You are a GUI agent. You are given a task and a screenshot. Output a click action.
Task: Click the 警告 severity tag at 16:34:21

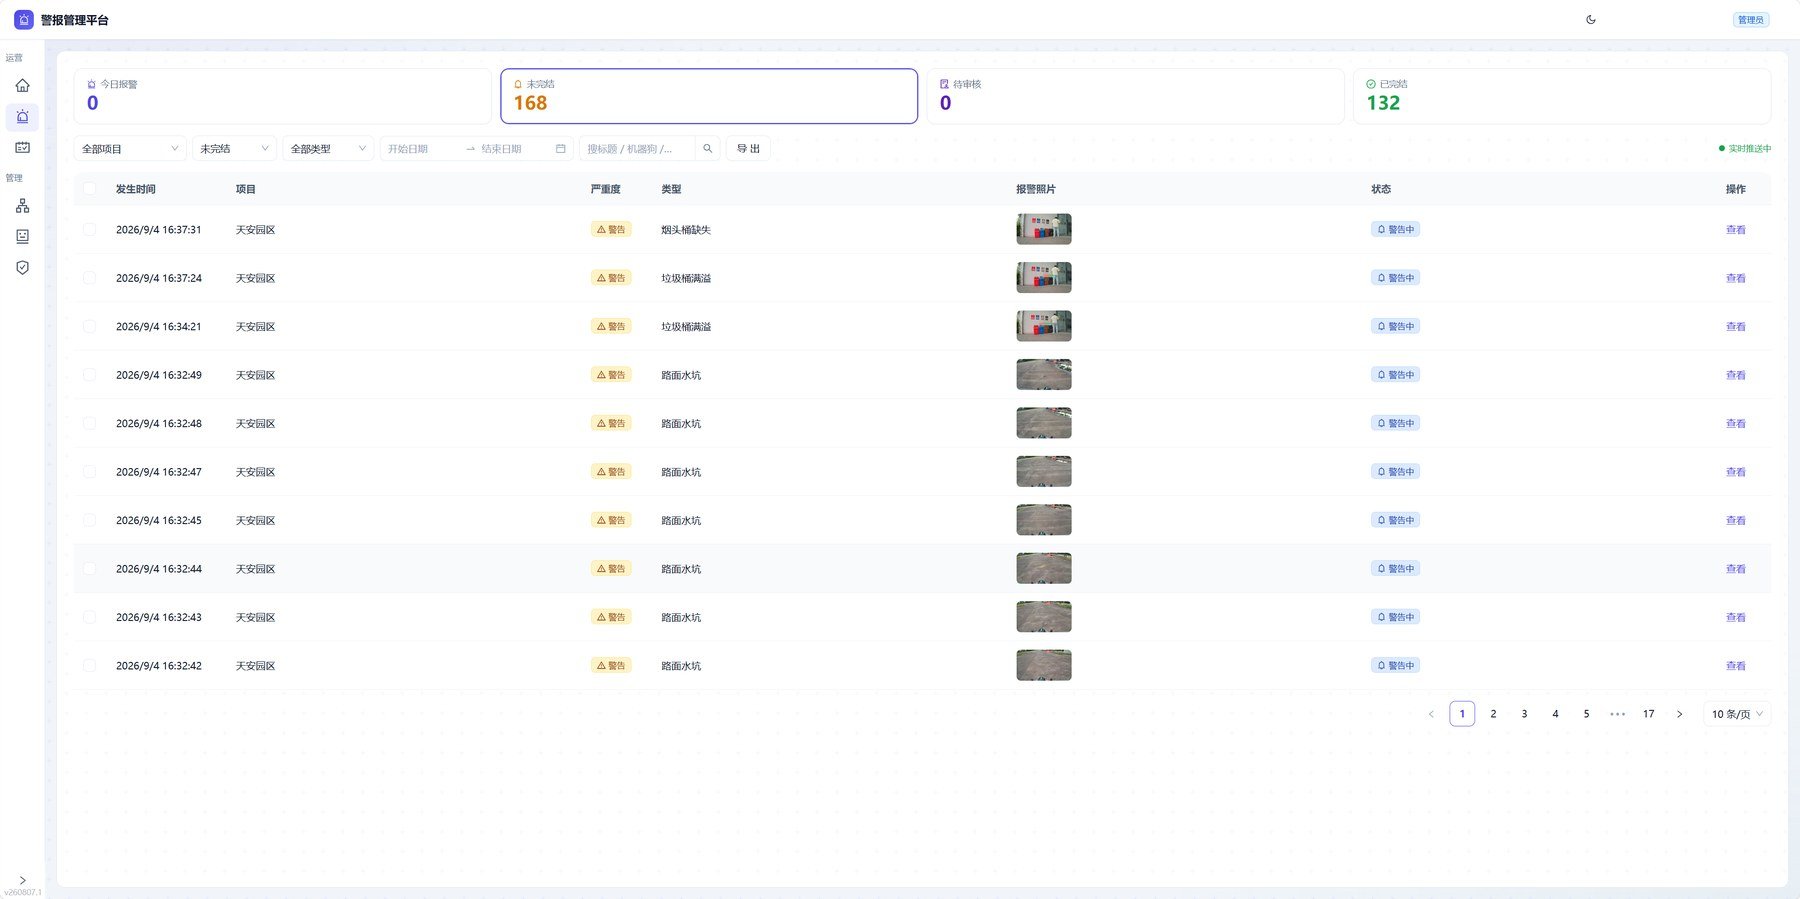click(611, 327)
